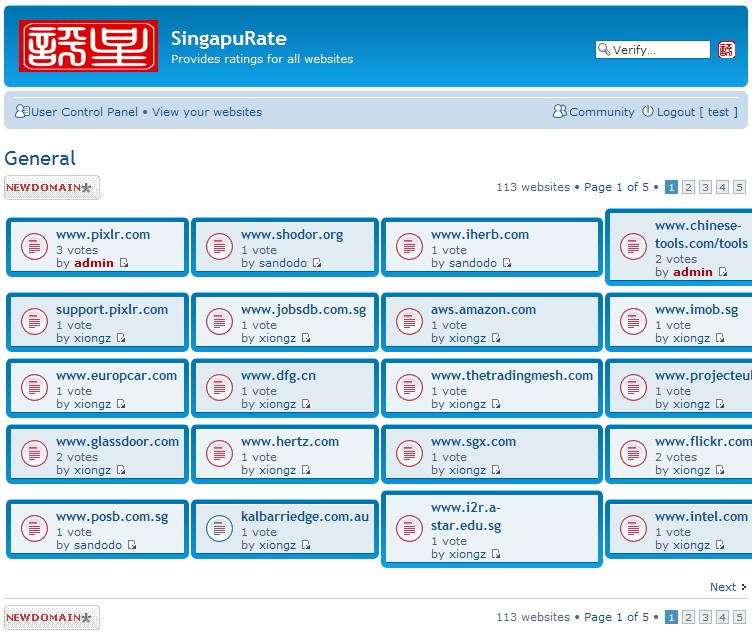This screenshot has width=752, height=632.
Task: Click the latest-post icon in www.hertz.com card
Action: [306, 470]
